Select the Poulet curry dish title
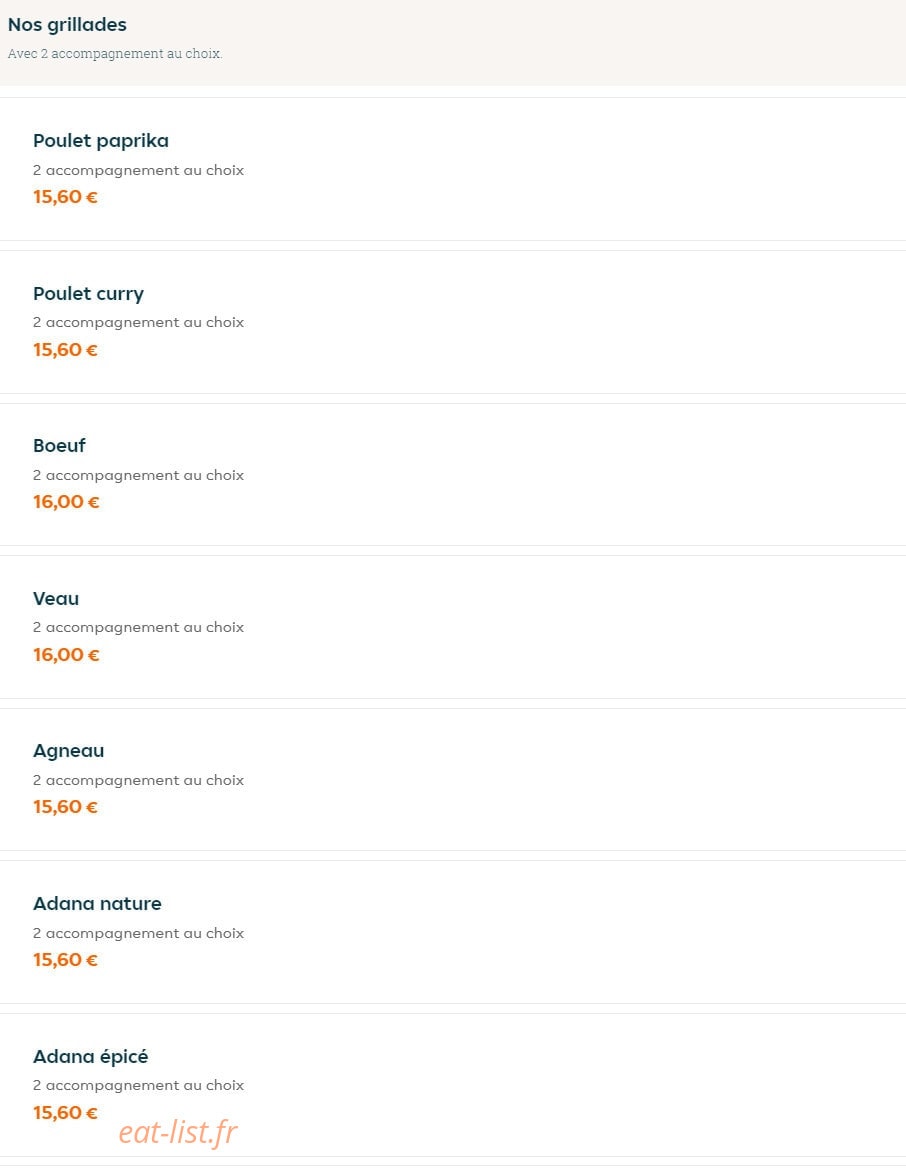 pyautogui.click(x=88, y=294)
